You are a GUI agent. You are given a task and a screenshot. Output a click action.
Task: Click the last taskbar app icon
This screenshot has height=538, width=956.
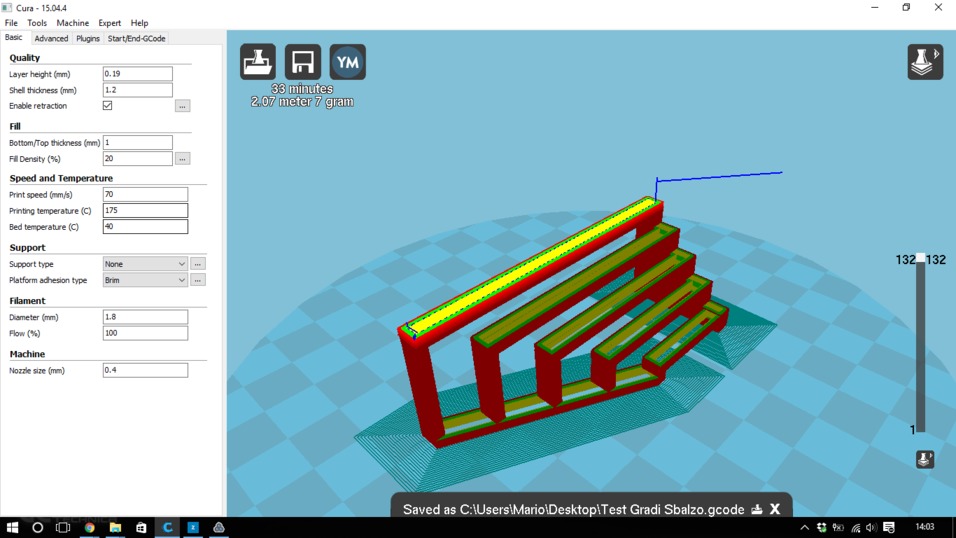(x=219, y=527)
